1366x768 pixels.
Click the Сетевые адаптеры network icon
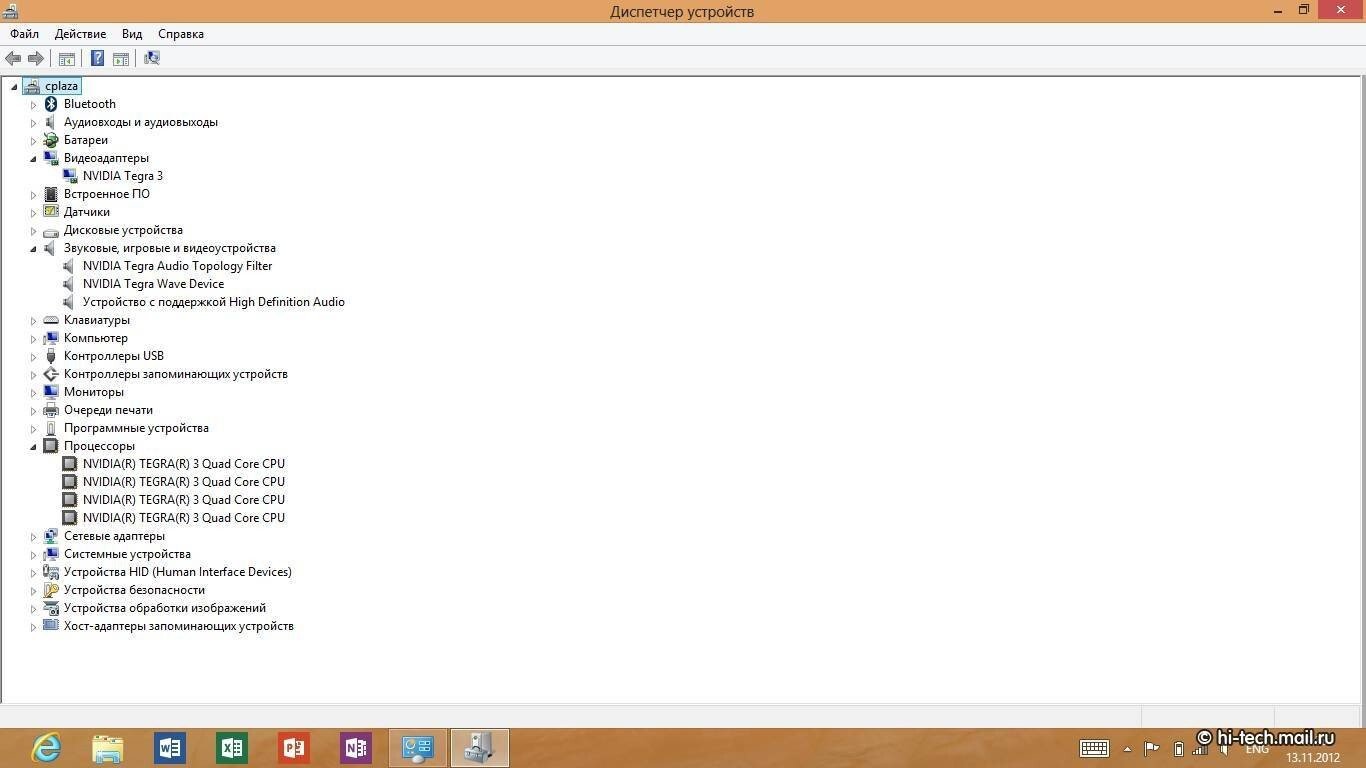click(x=51, y=536)
